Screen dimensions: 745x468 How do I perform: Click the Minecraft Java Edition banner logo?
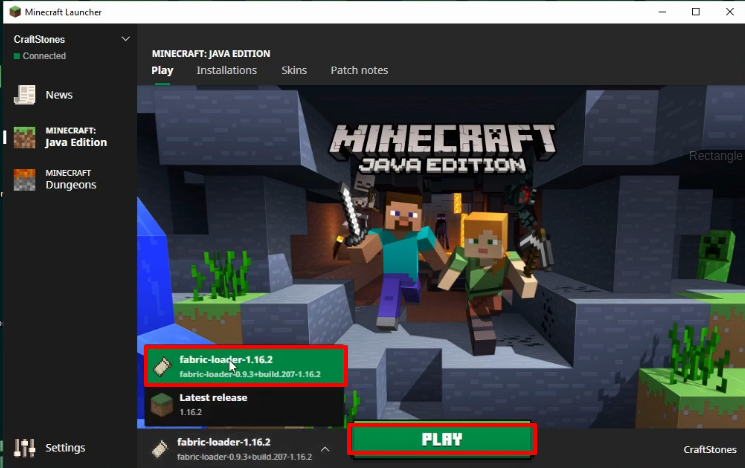[x=442, y=148]
